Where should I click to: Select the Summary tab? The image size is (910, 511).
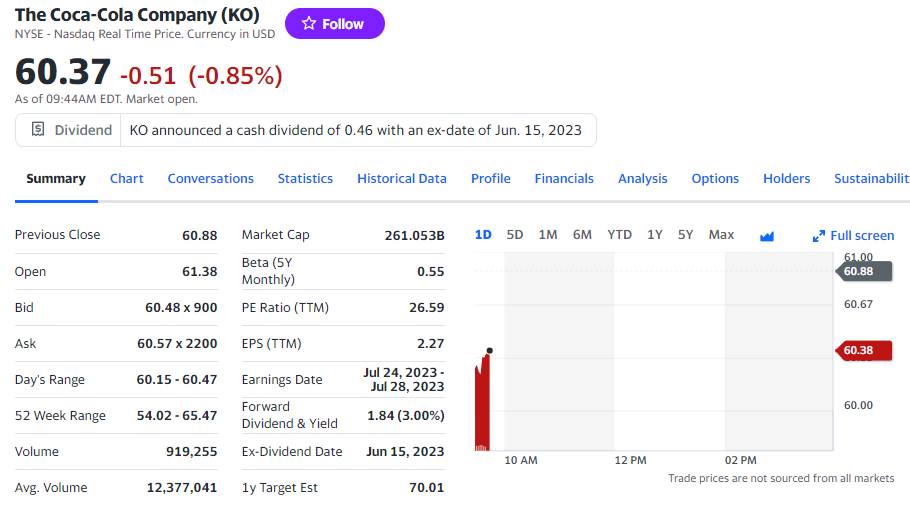[x=56, y=179]
